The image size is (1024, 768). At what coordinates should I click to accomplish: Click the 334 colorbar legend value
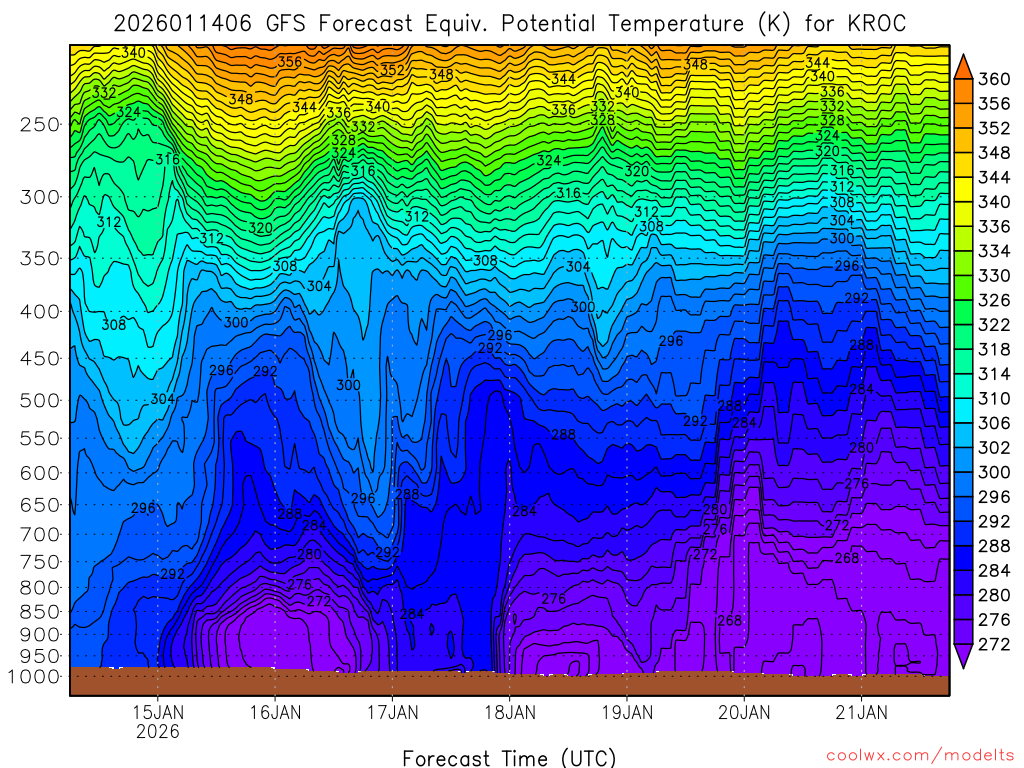(994, 251)
